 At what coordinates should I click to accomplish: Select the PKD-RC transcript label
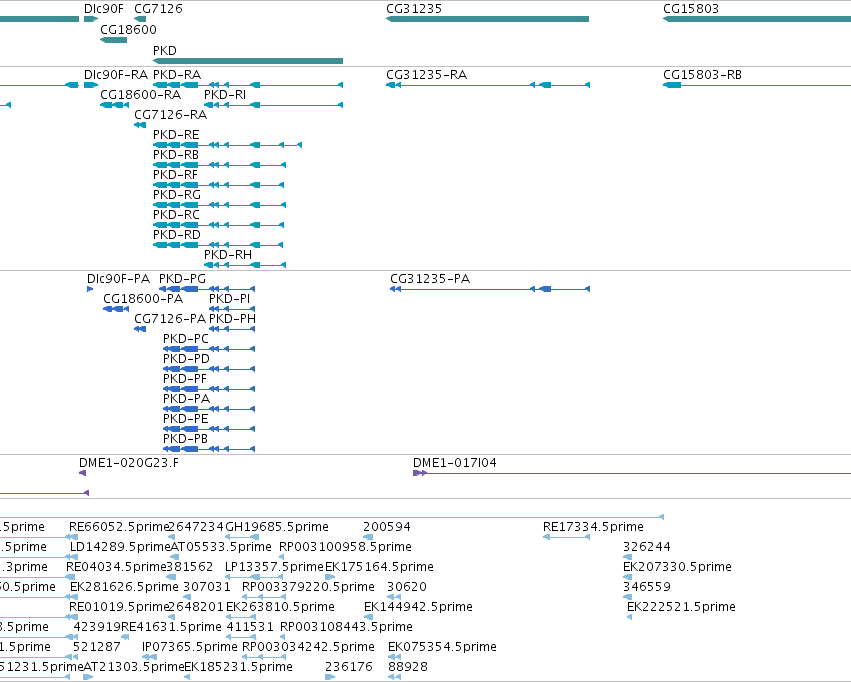tap(176, 214)
